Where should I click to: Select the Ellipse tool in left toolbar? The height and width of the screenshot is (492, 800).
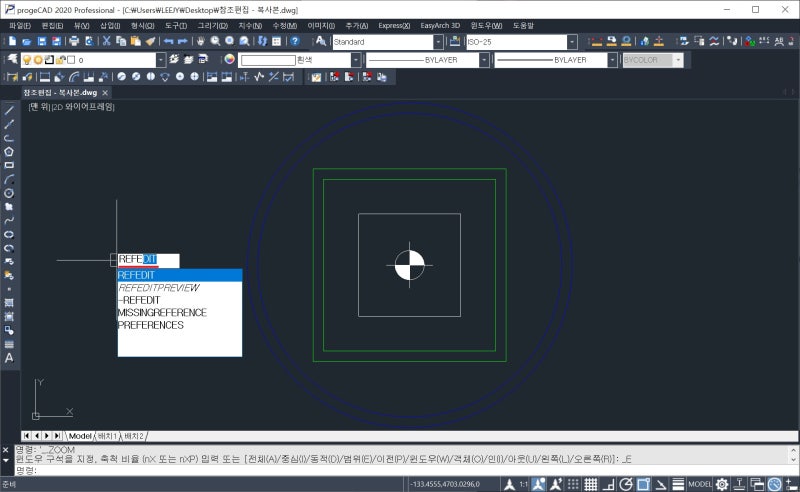tap(9, 234)
